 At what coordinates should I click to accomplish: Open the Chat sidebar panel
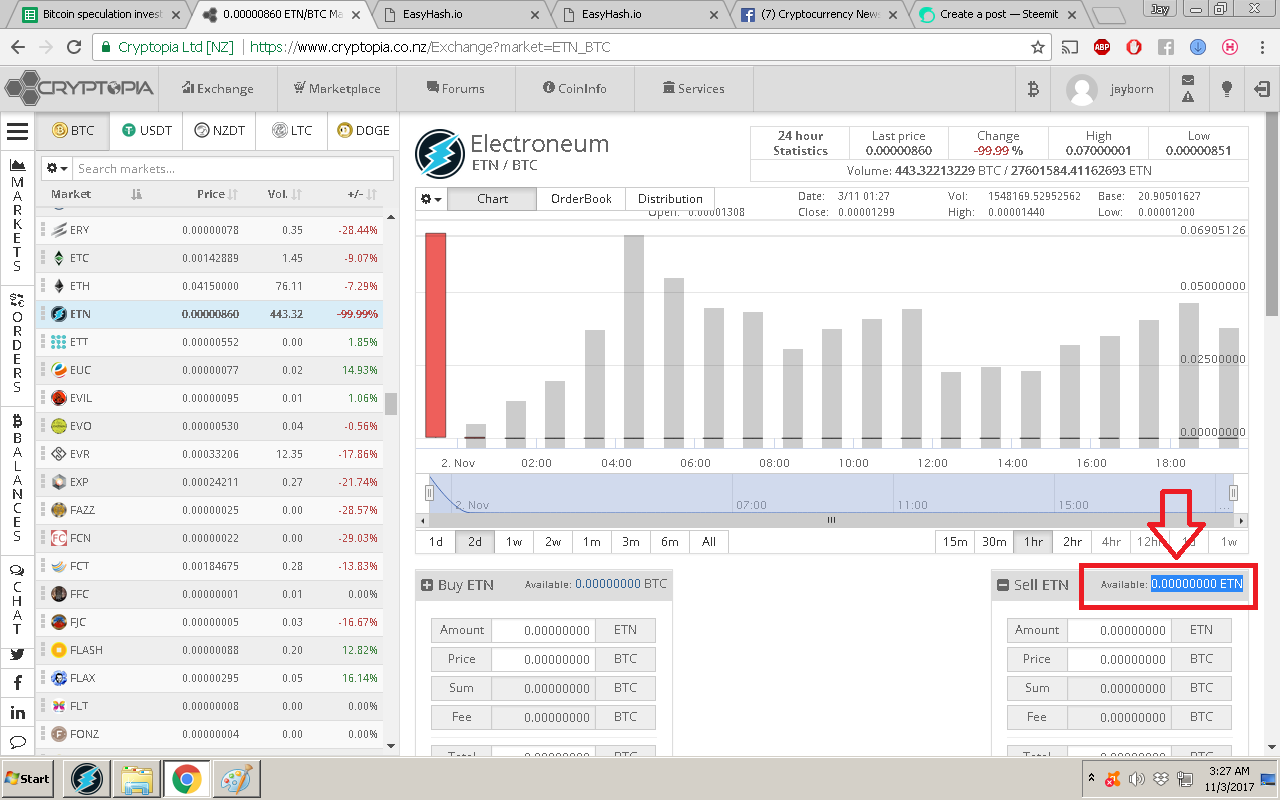click(x=17, y=598)
